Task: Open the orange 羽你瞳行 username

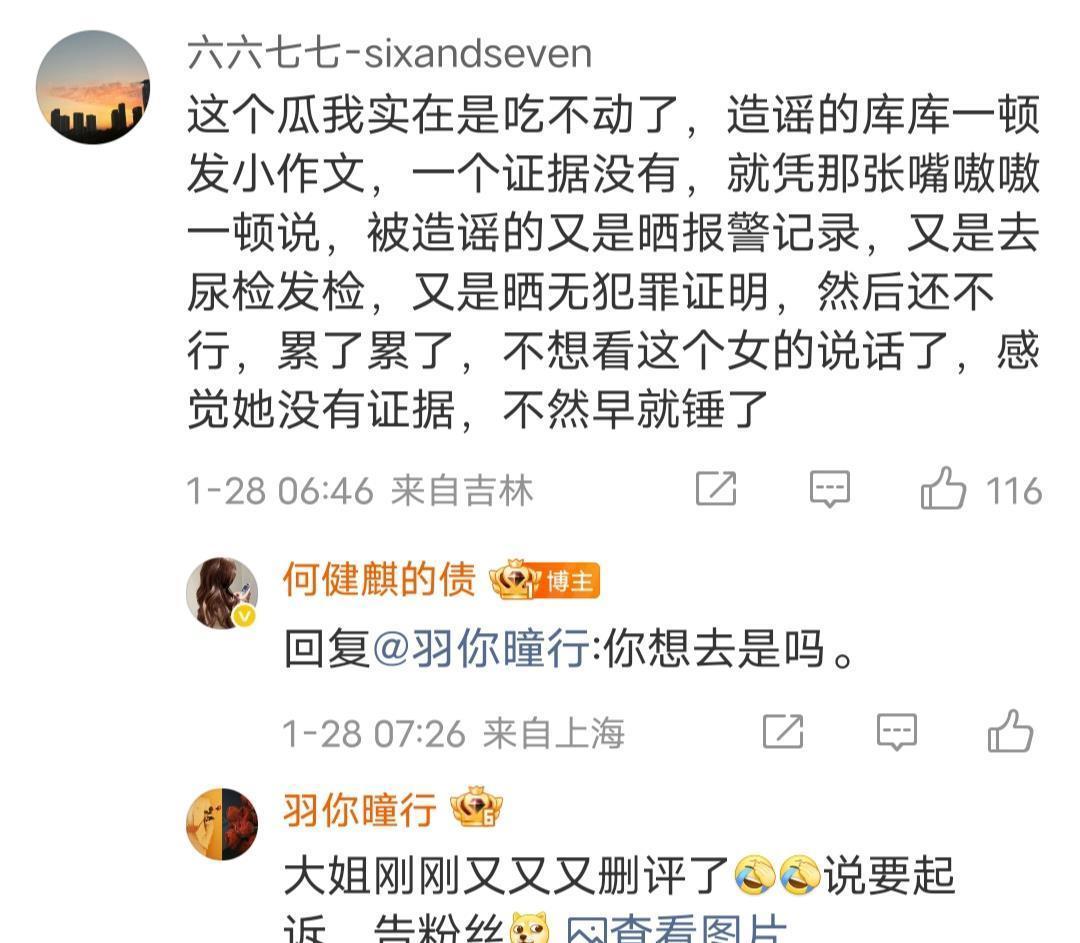Action: tap(360, 809)
